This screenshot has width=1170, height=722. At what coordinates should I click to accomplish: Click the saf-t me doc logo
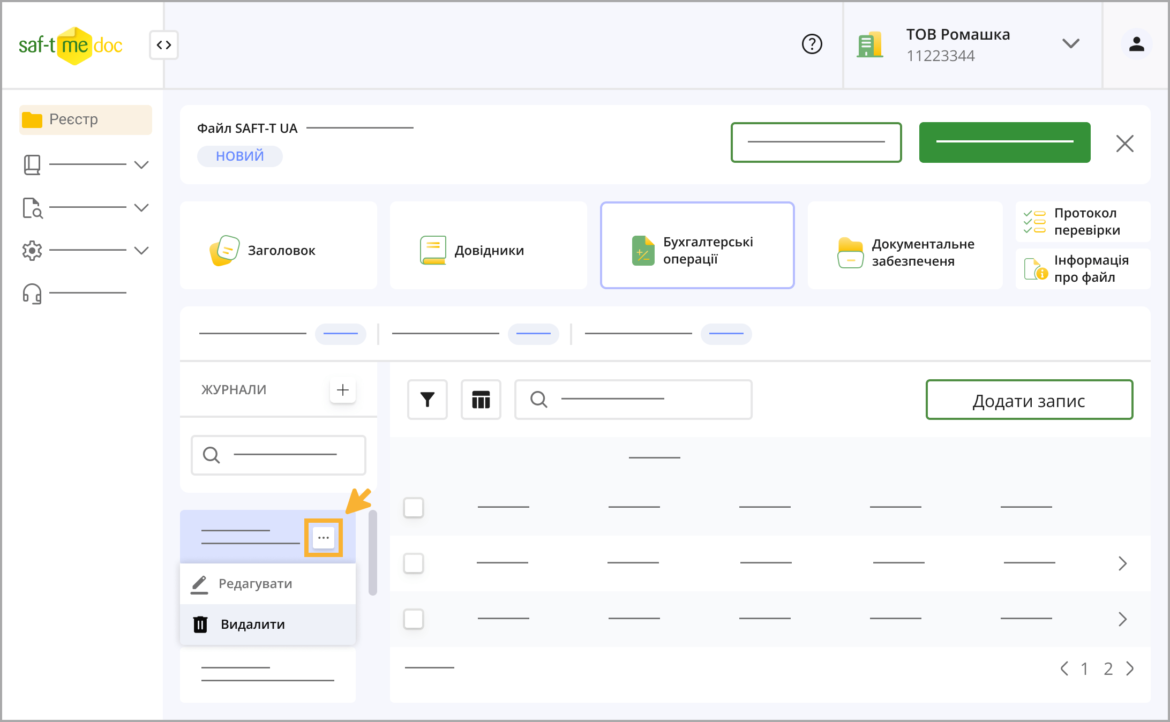click(70, 45)
